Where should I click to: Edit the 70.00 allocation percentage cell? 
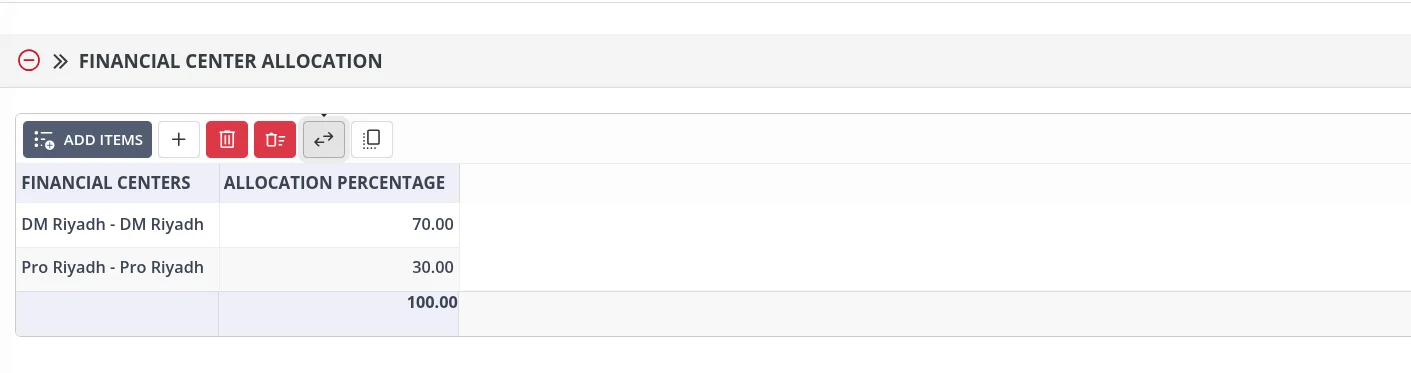339,225
